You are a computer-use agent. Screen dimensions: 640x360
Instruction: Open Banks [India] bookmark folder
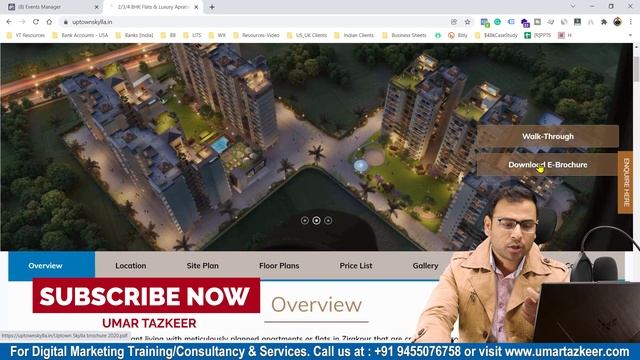tap(134, 36)
